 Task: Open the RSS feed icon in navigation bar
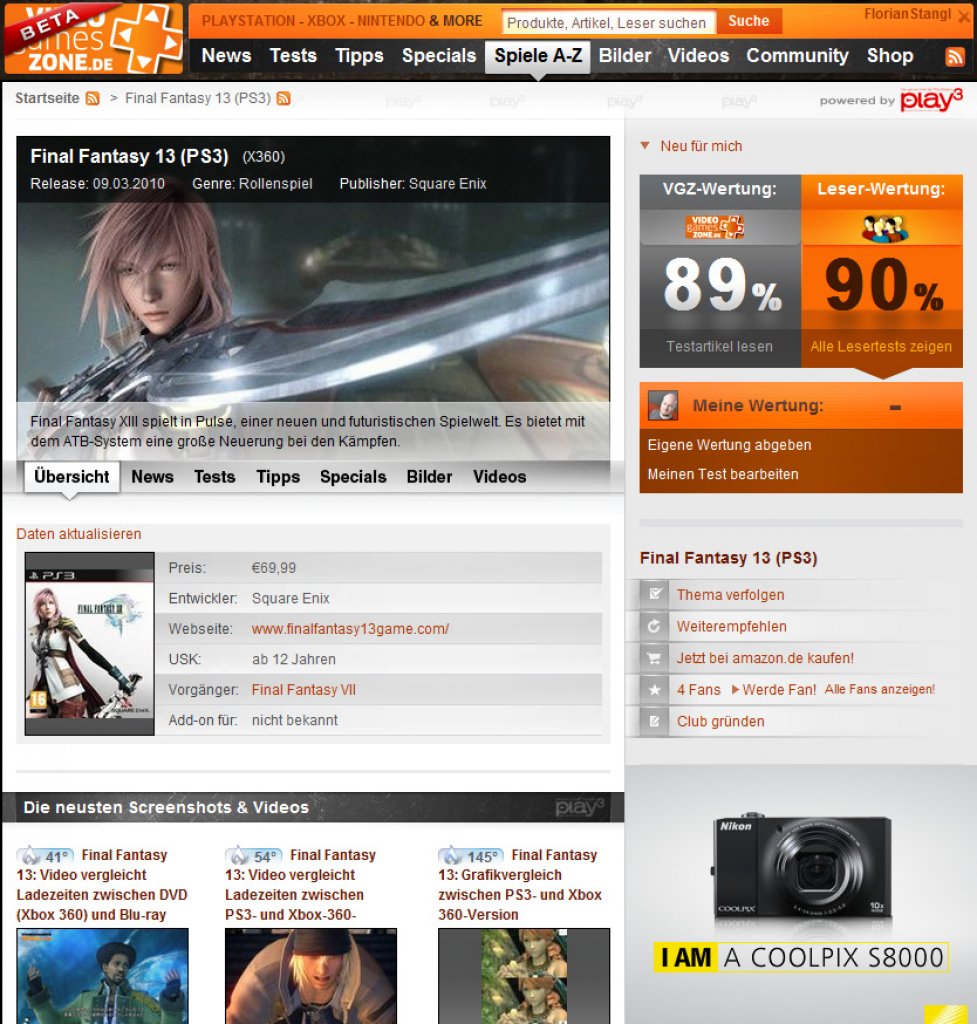(x=955, y=57)
